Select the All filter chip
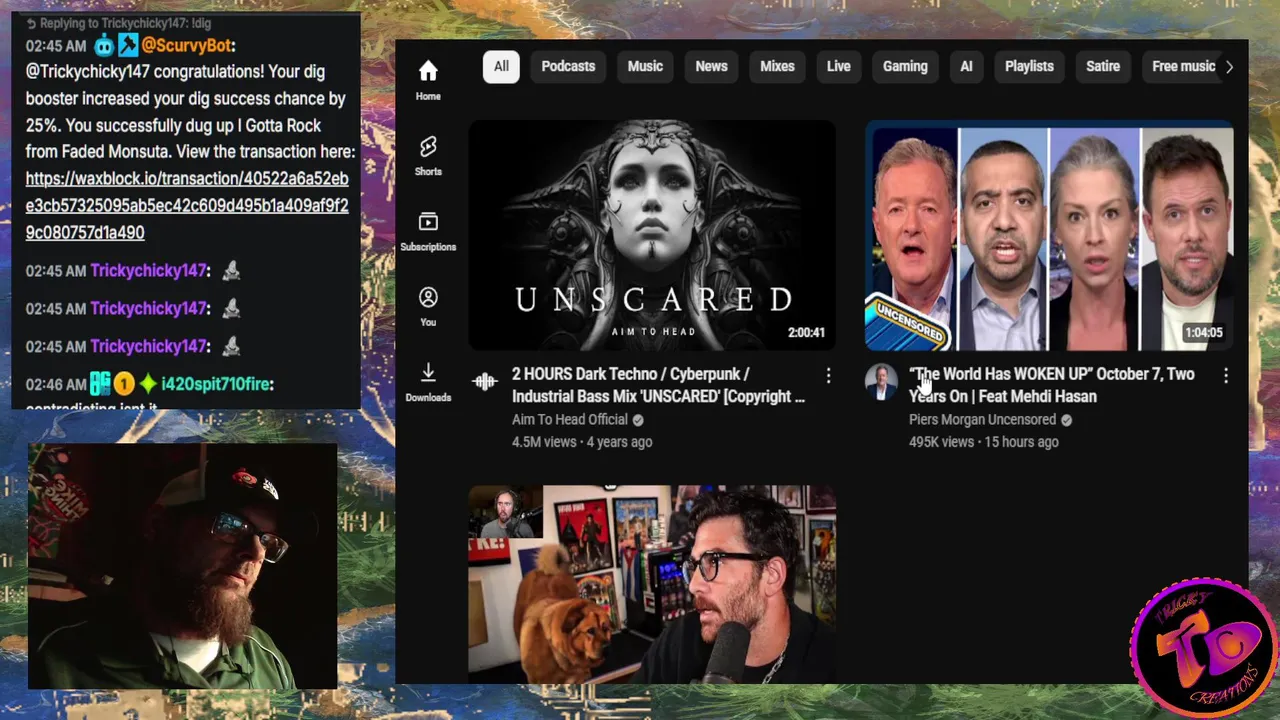 (x=501, y=66)
